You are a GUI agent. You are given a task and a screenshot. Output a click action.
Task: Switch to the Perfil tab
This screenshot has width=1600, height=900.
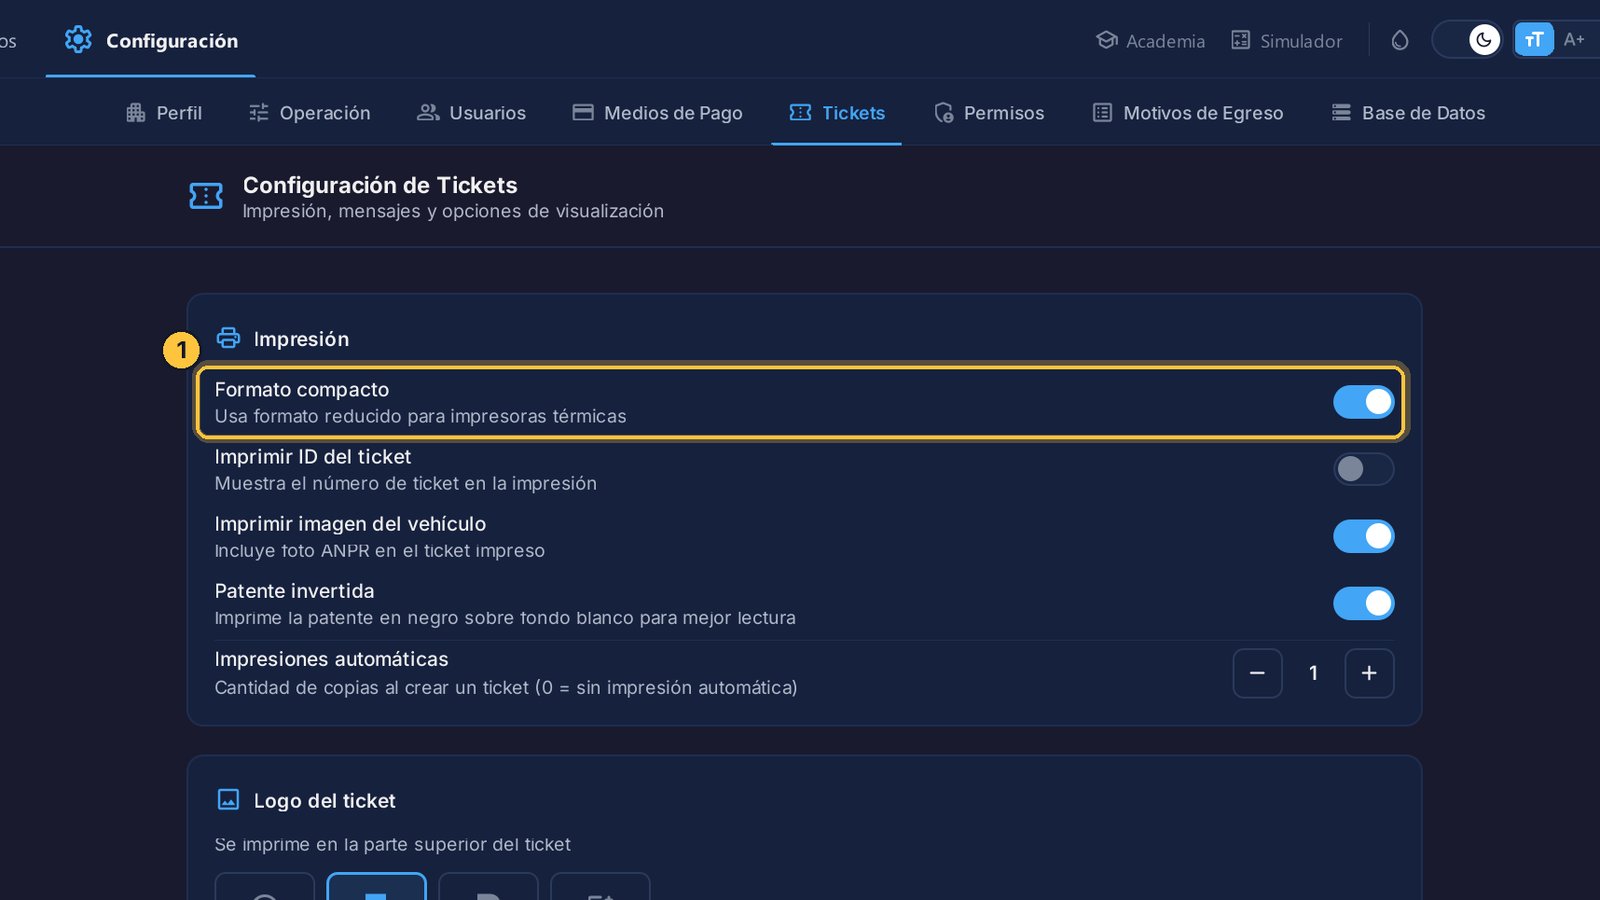click(164, 113)
